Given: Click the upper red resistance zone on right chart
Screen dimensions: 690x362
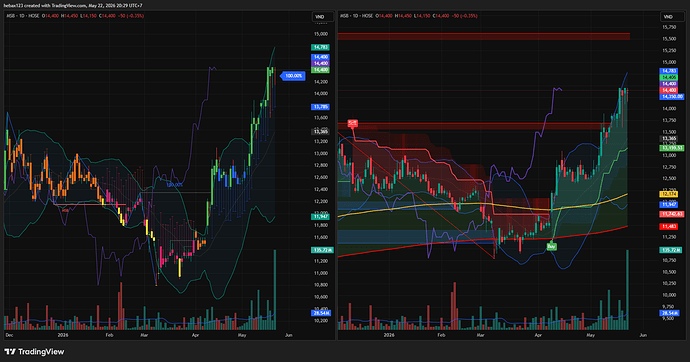Looking at the screenshot, I should point(484,37).
